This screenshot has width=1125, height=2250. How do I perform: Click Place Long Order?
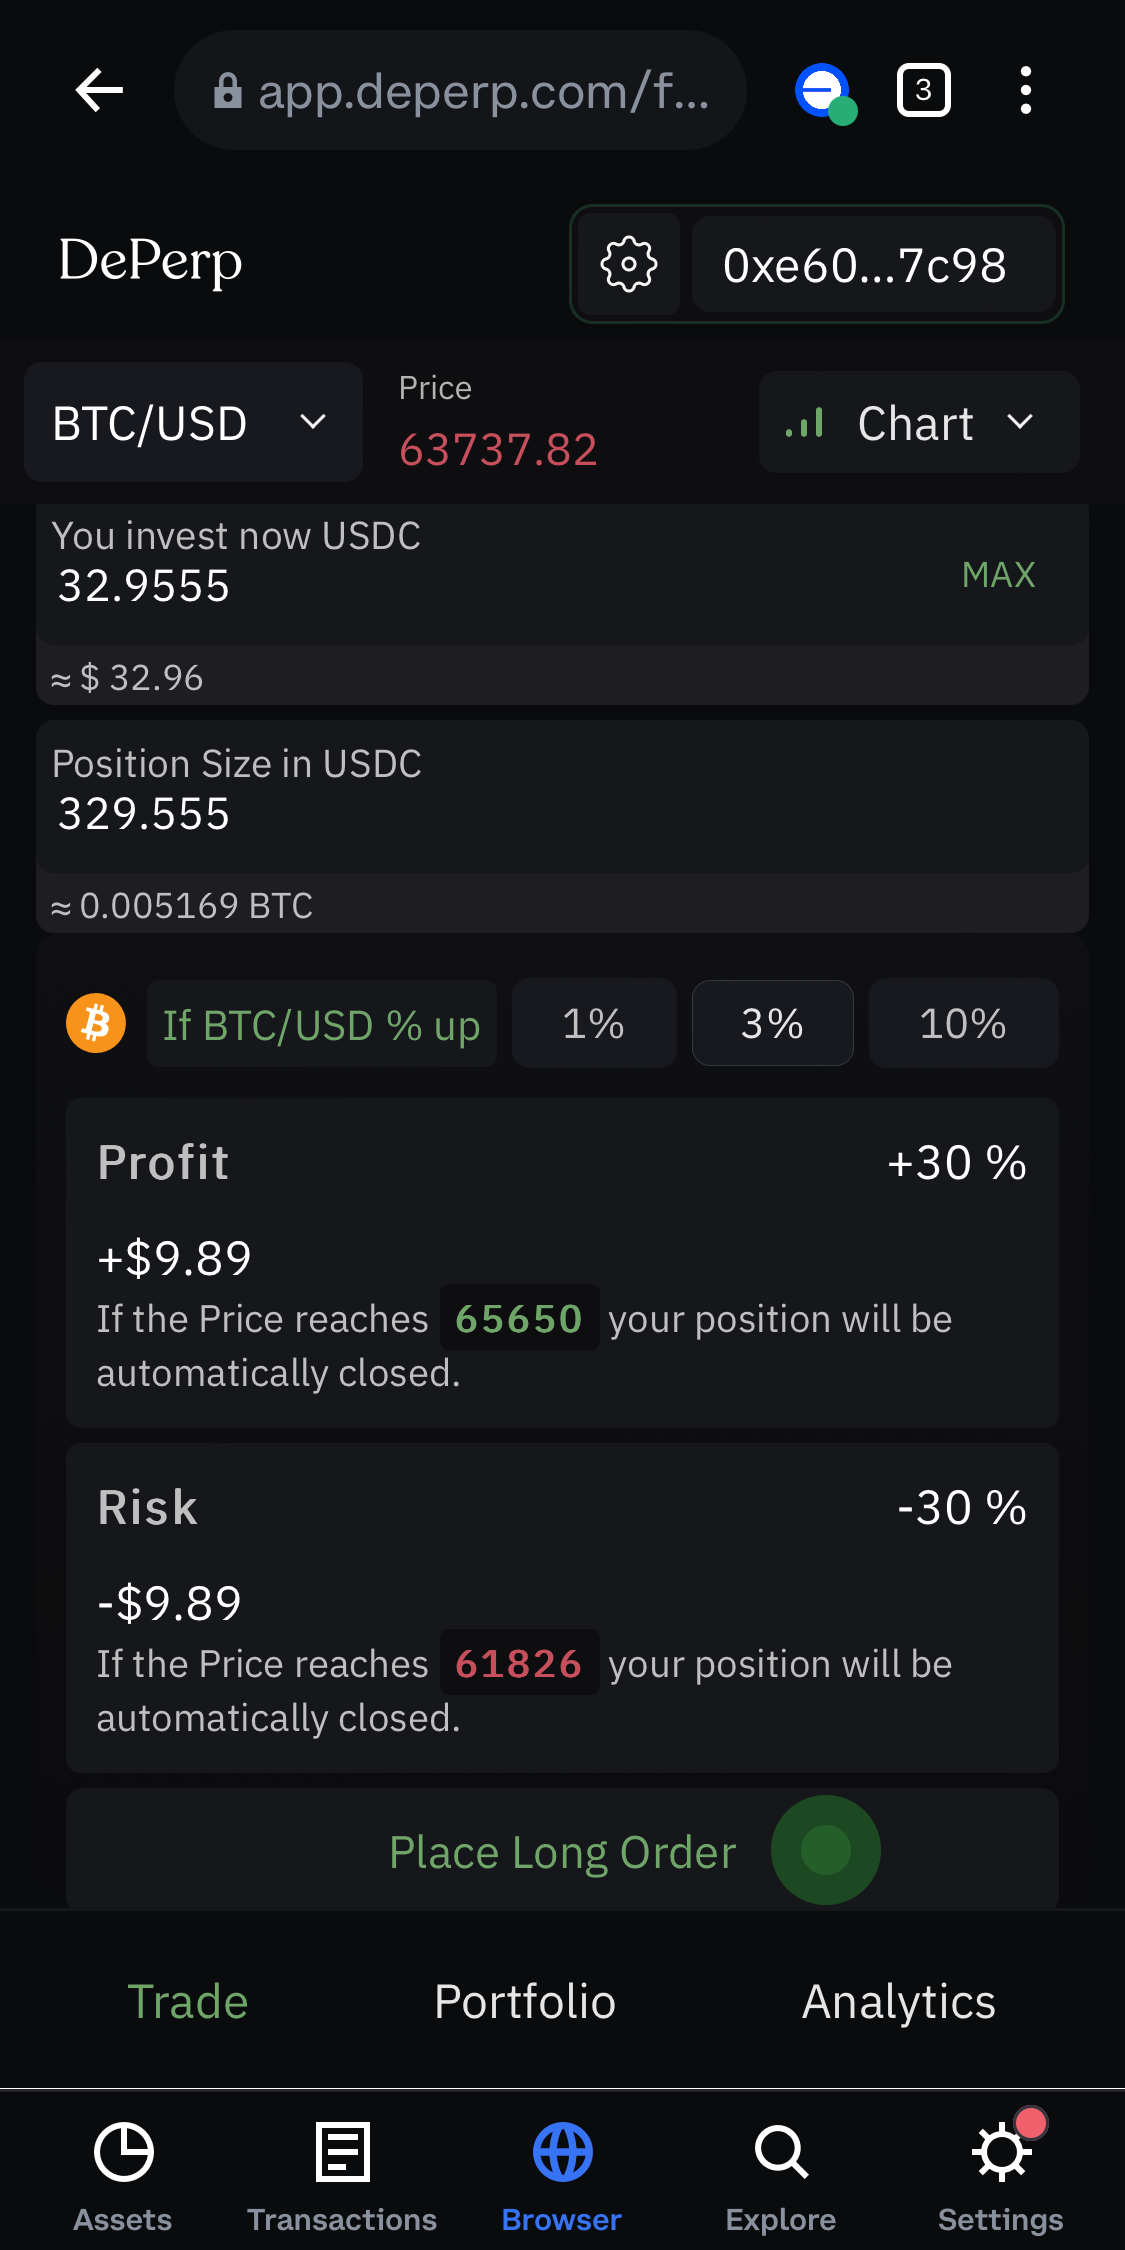pos(562,1851)
